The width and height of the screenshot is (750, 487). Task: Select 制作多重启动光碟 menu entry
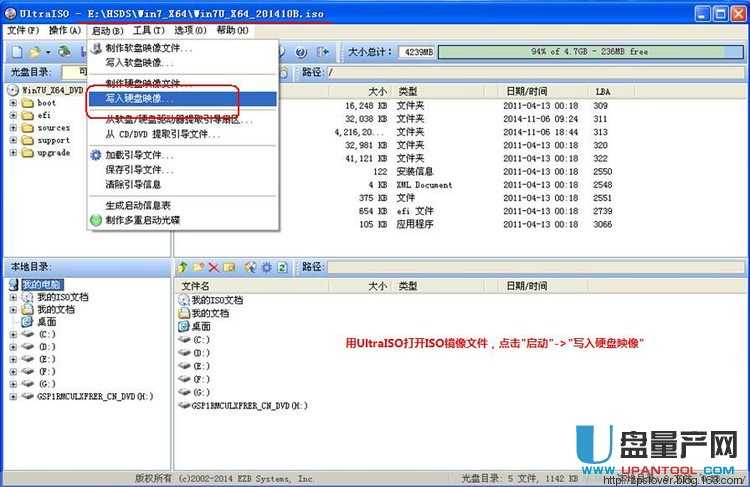(x=142, y=219)
